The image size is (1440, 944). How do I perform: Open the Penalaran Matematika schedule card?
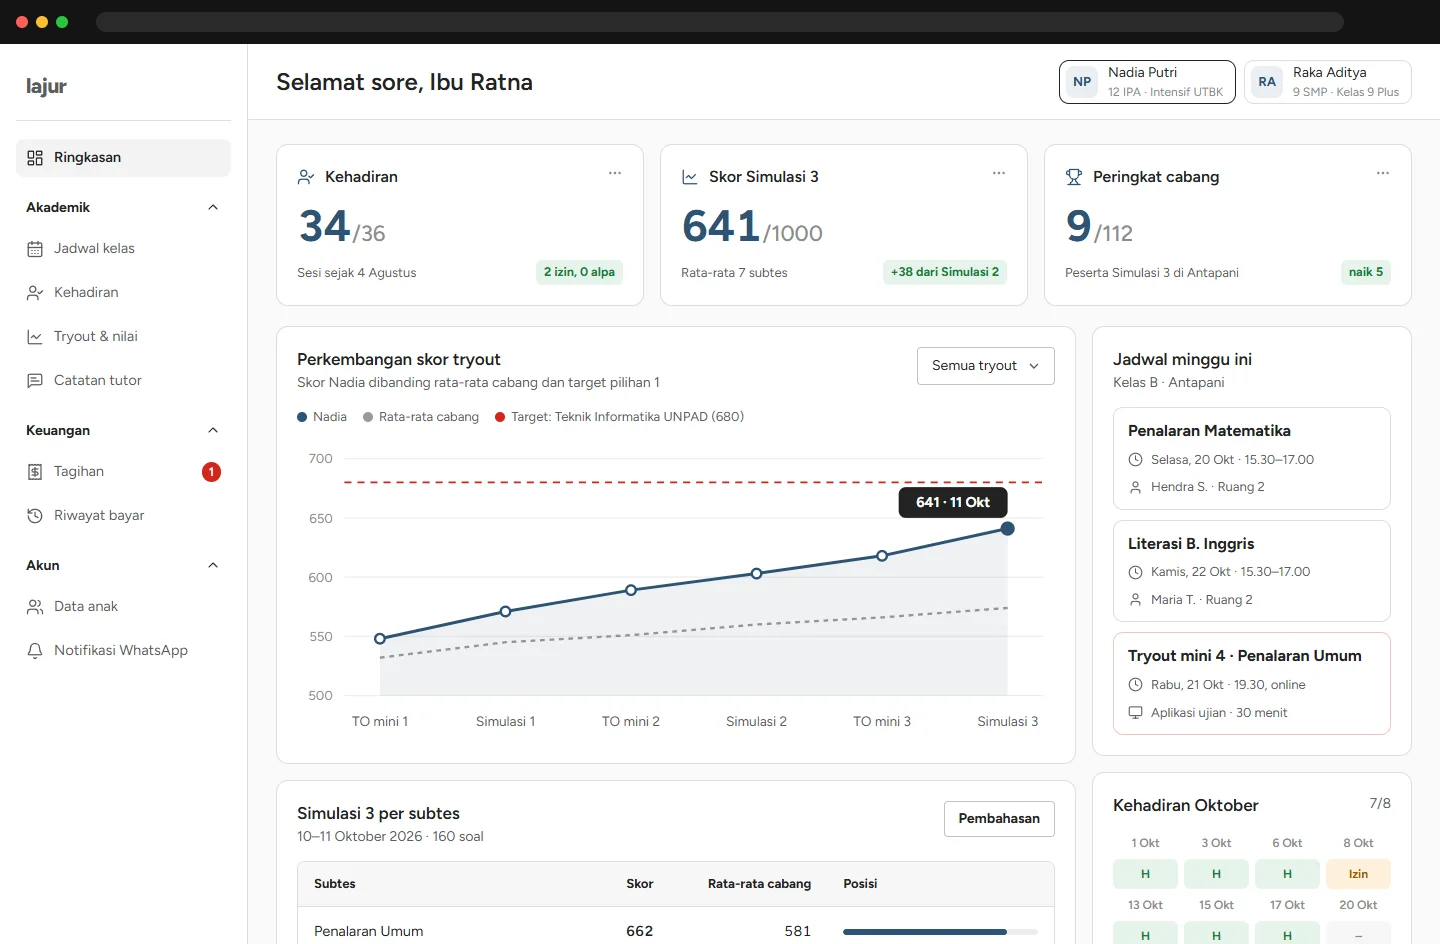[x=1252, y=459]
